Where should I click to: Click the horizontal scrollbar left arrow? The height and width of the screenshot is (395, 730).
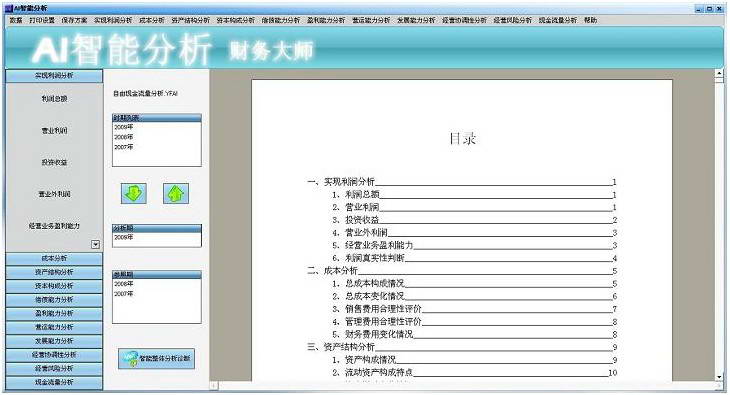[x=214, y=386]
